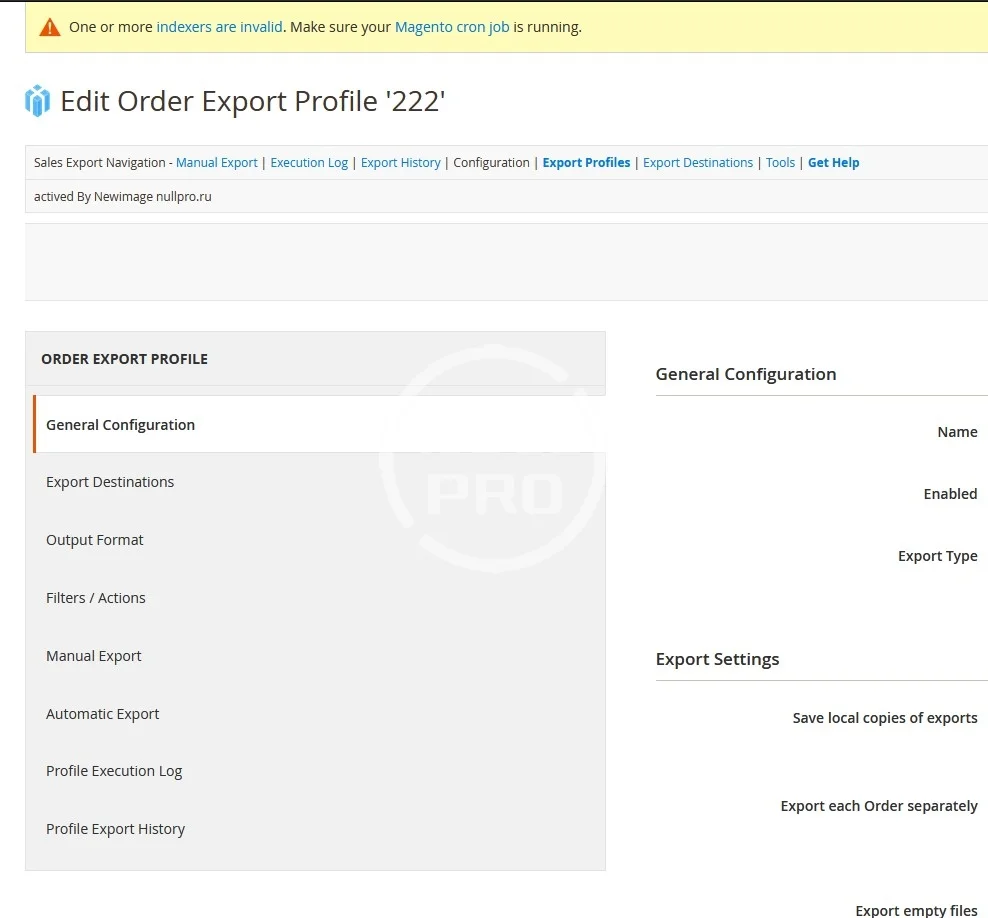Viewport: 988px width, 918px height.
Task: Open Export History navigation link
Action: (x=400, y=163)
